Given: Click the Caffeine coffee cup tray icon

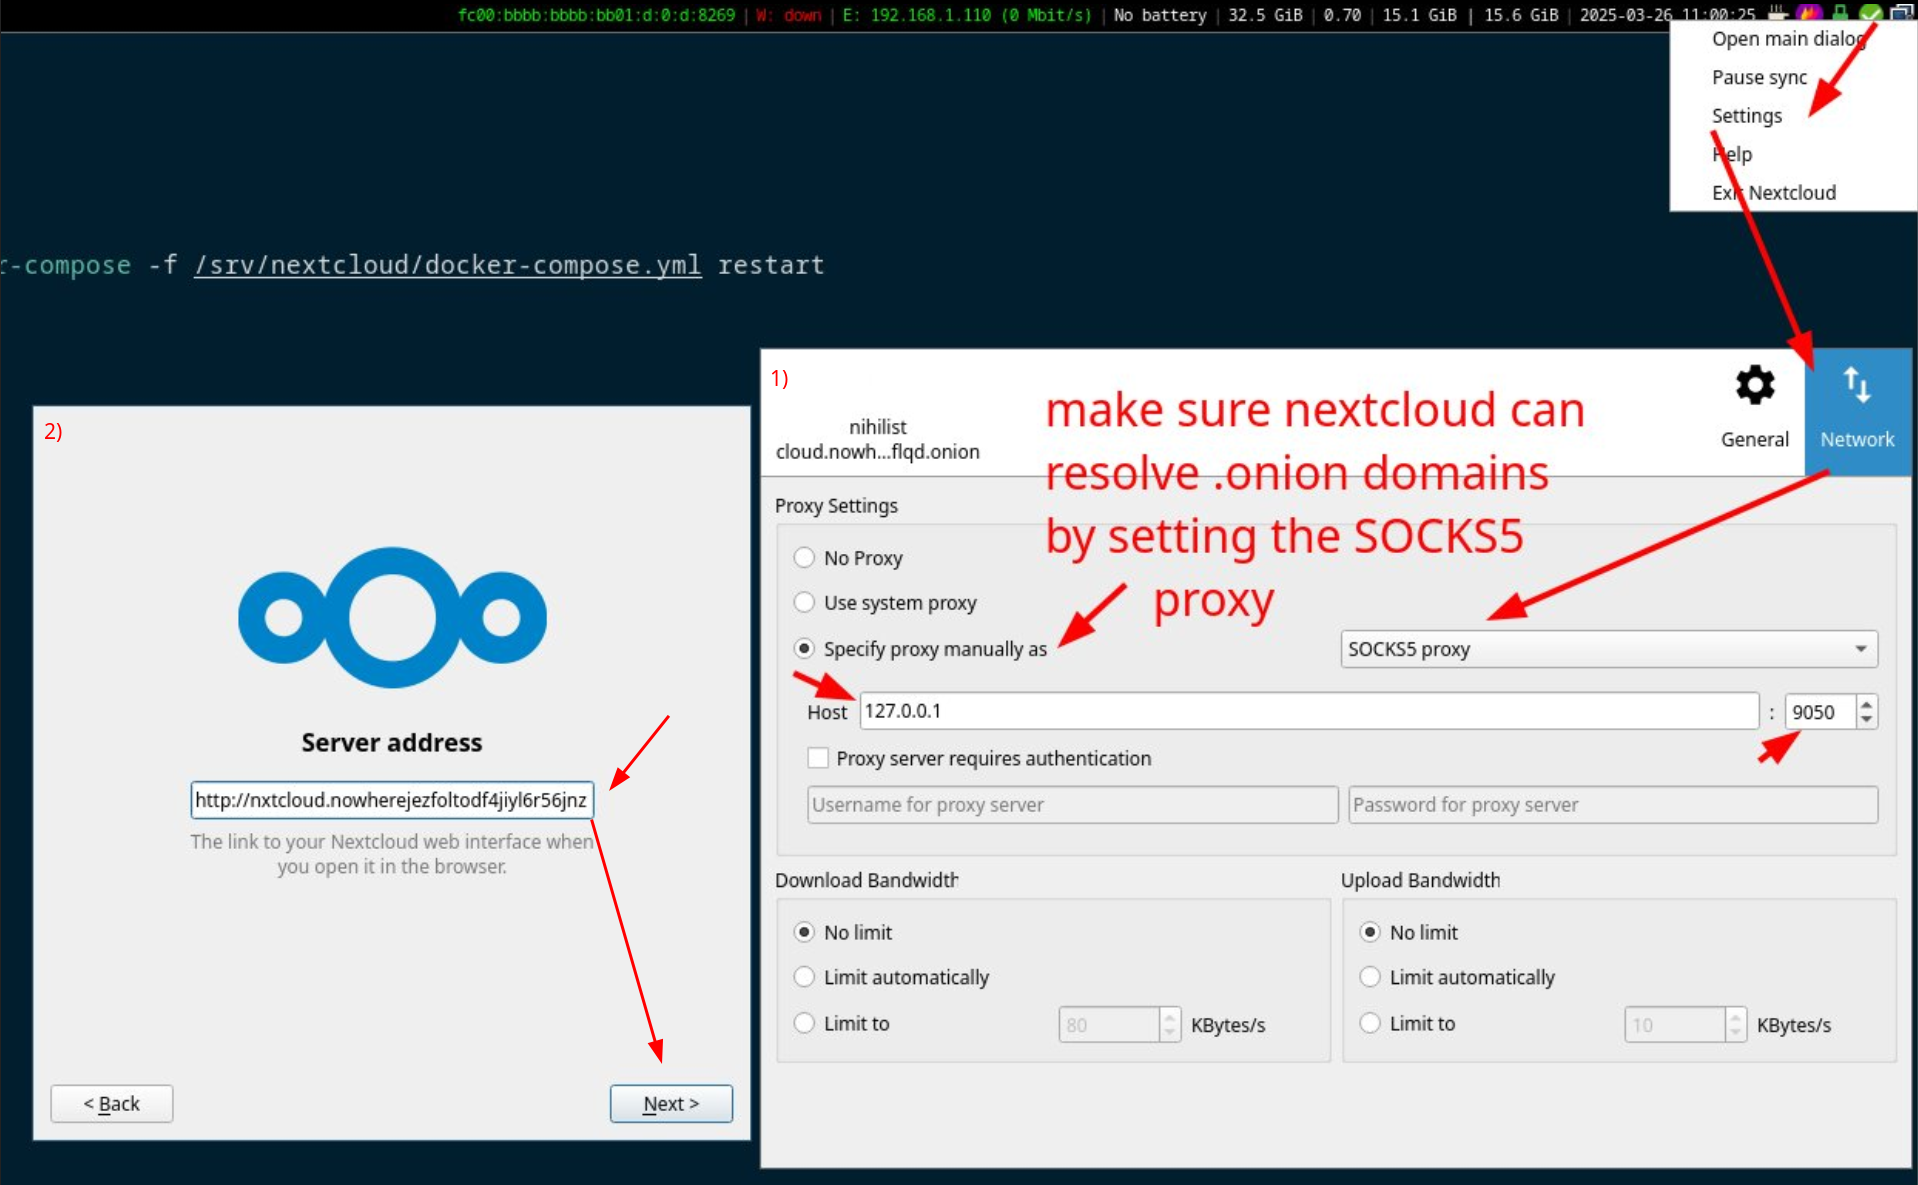Looking at the screenshot, I should (x=1776, y=14).
